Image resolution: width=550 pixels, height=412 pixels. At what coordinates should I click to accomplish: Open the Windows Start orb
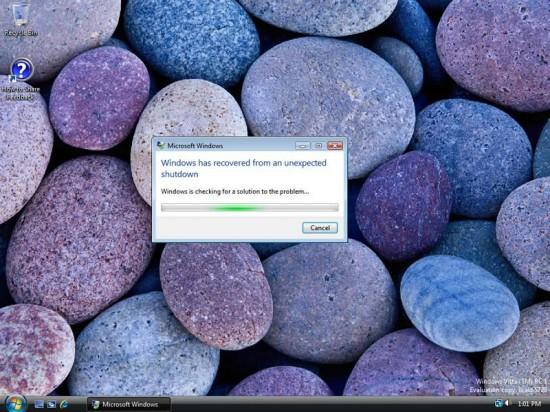(x=15, y=403)
